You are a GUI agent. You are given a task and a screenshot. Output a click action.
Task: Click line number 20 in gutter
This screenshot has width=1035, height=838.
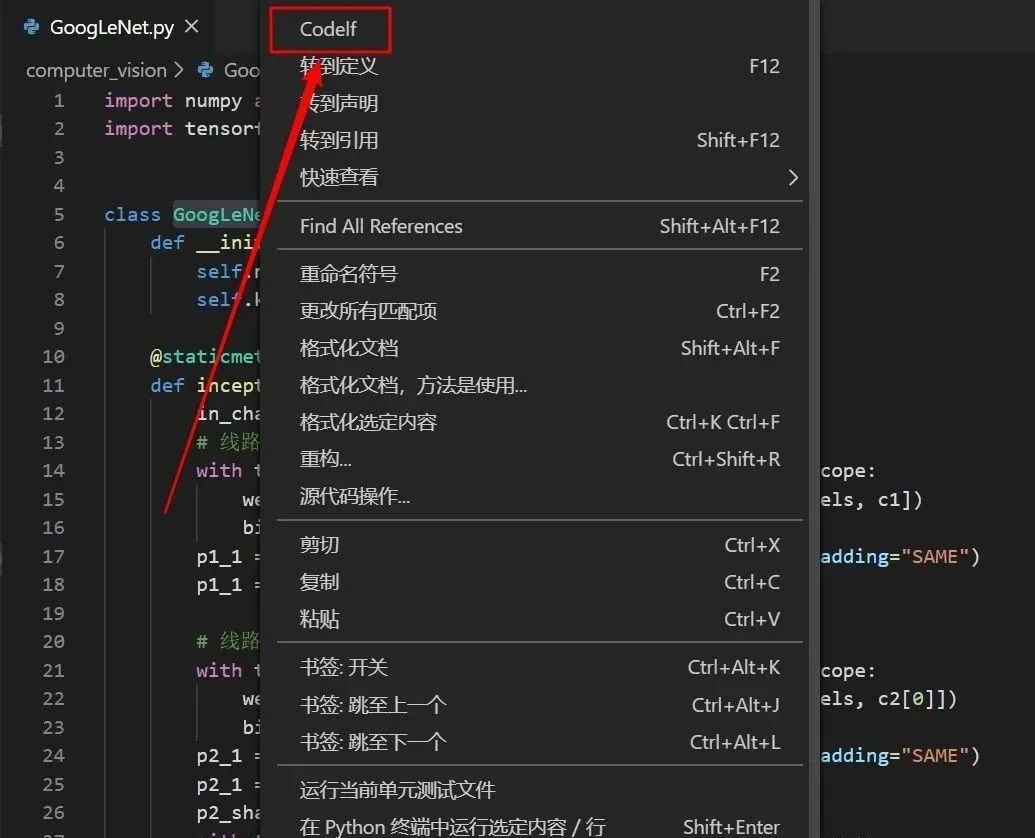click(53, 641)
